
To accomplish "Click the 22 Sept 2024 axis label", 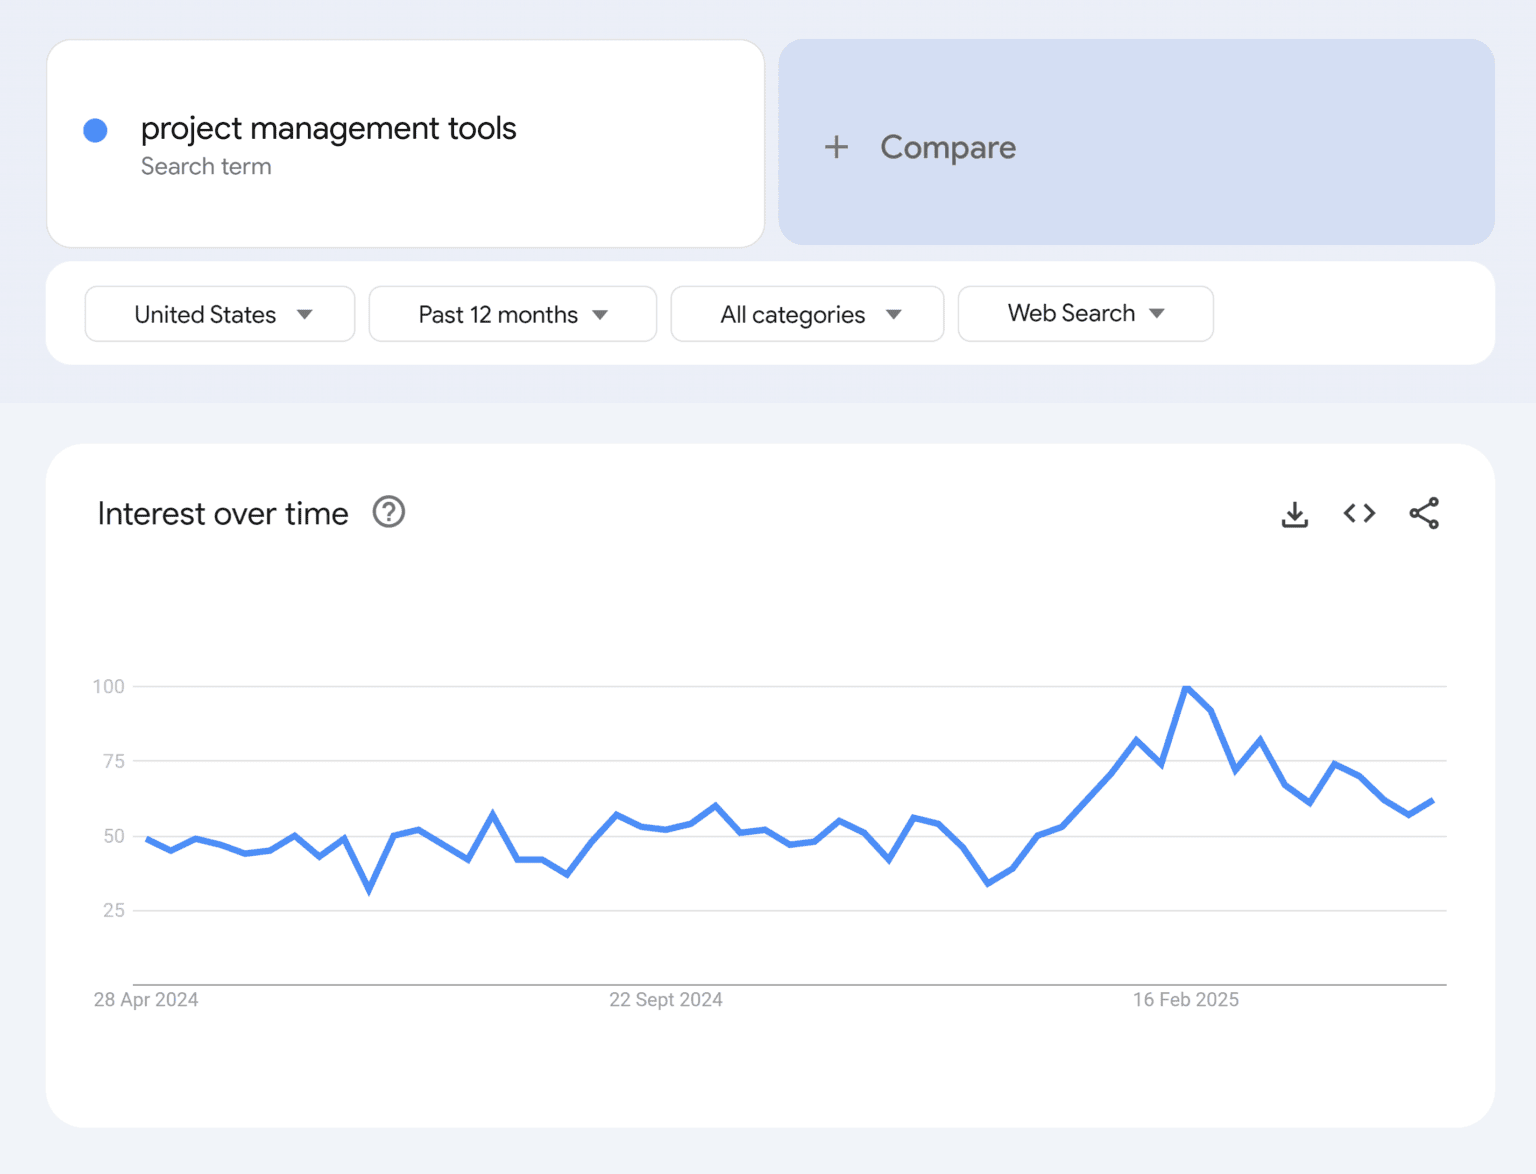I will click(665, 999).
